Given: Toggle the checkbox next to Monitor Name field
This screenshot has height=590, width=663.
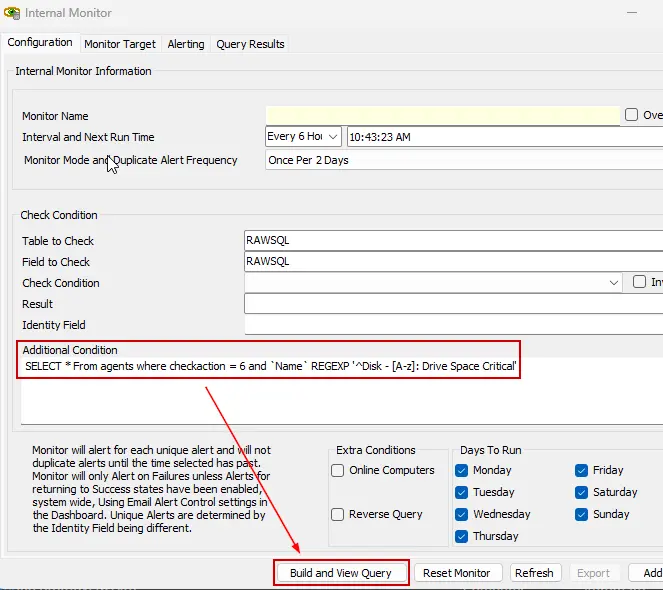Looking at the screenshot, I should [631, 115].
